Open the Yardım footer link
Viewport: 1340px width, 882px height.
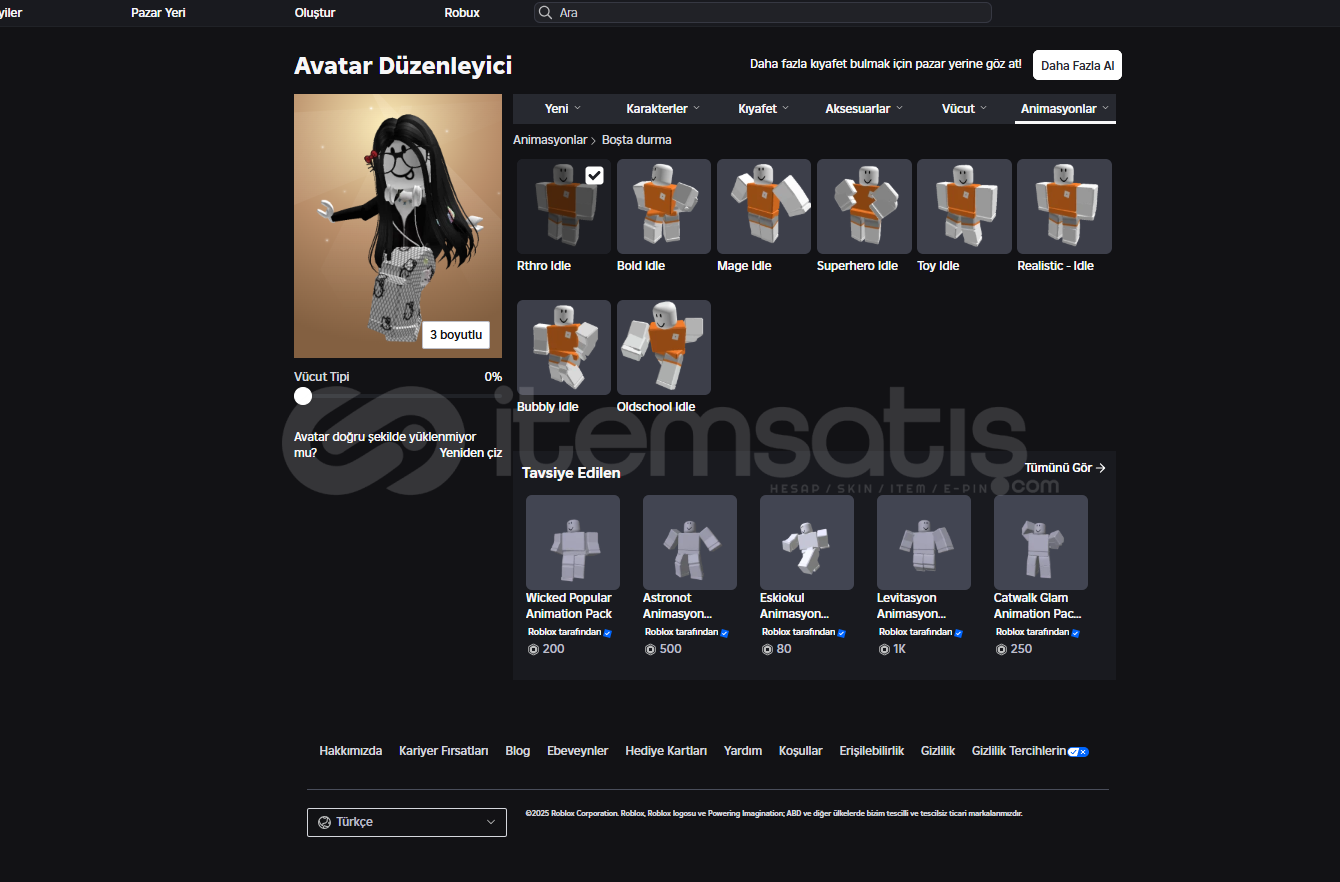point(743,751)
